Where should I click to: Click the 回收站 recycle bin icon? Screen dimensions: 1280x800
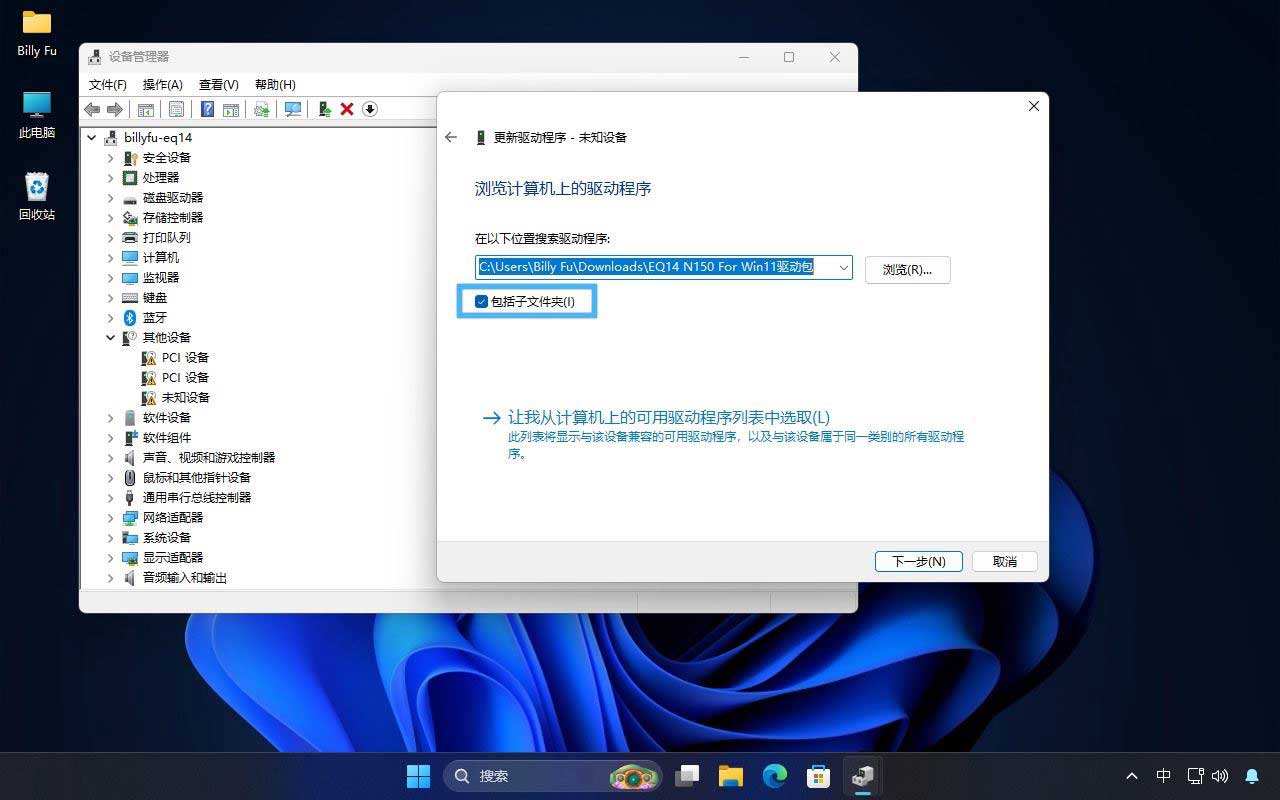37,186
